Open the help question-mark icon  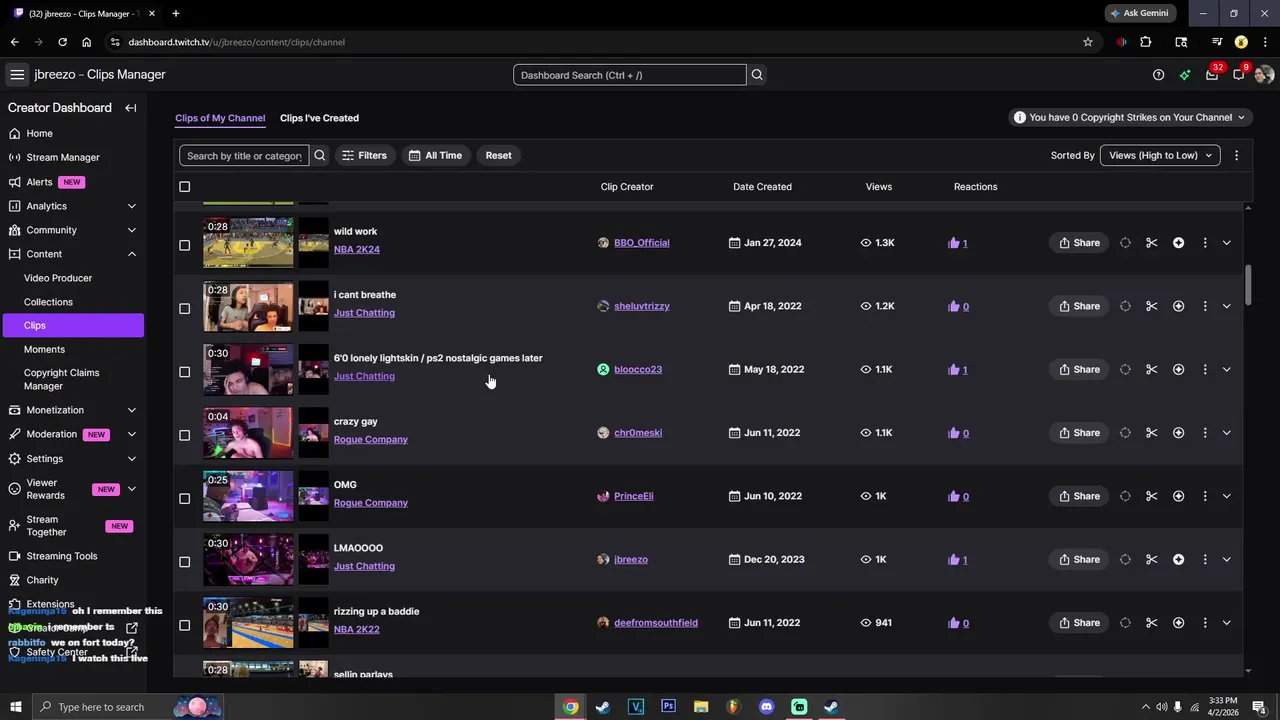1158,75
